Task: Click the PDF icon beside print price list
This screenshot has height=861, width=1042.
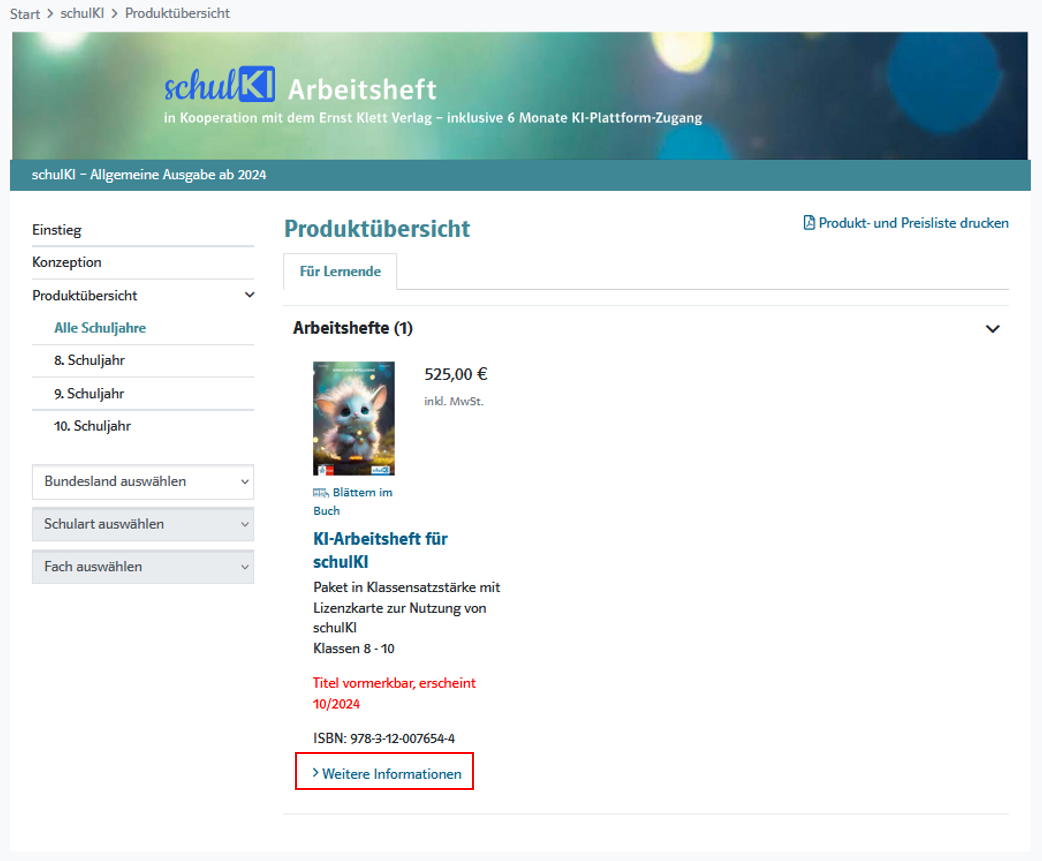Action: click(x=809, y=223)
